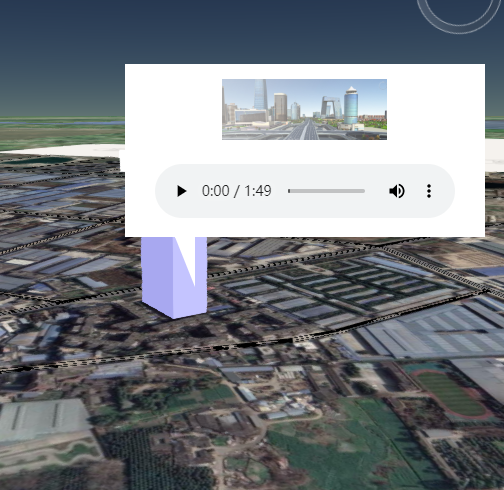Click the 0:00 / 1:49 time display
Viewport: 504px width, 490px height.
[237, 191]
